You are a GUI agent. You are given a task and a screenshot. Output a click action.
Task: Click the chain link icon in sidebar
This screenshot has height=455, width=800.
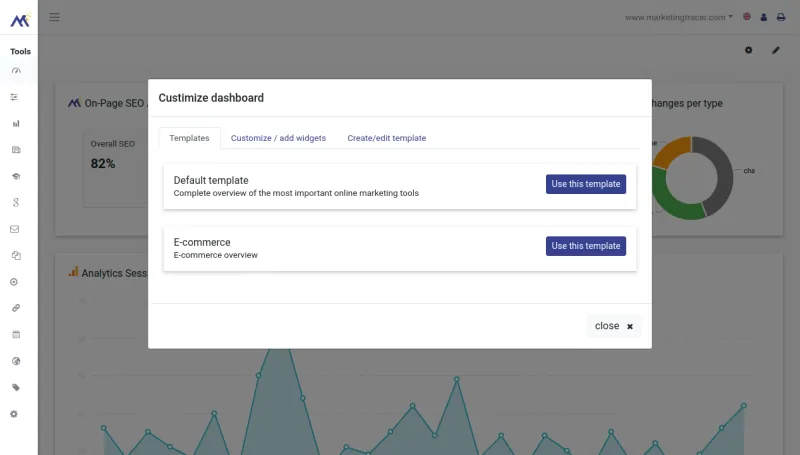tap(16, 308)
